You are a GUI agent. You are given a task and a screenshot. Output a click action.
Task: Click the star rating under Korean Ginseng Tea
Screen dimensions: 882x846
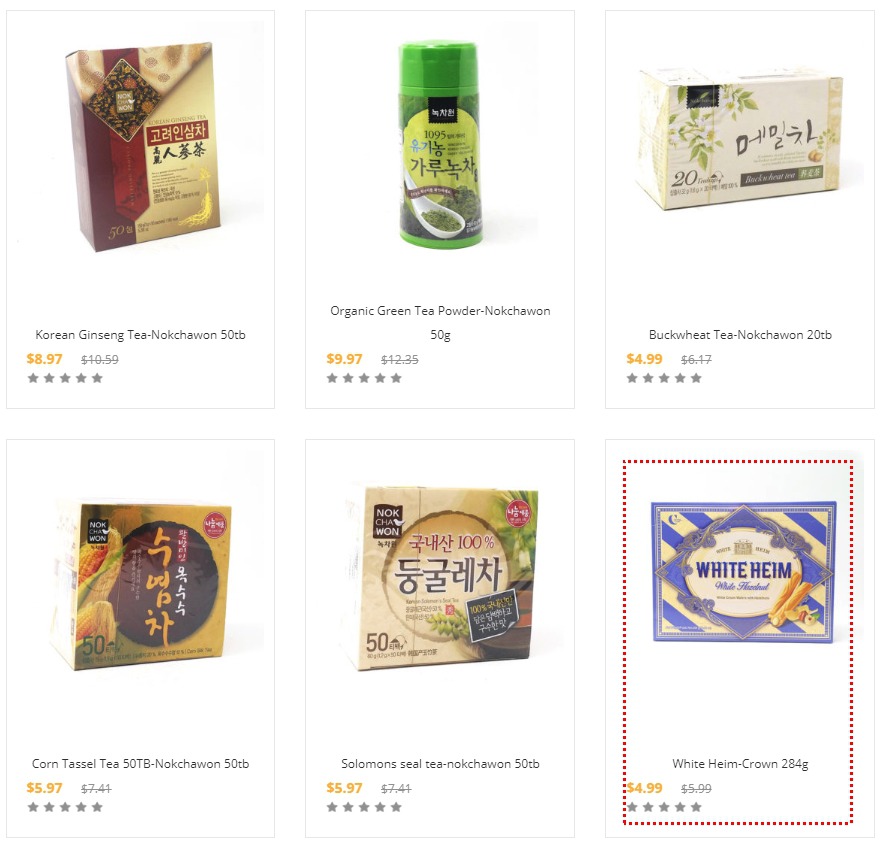[65, 378]
